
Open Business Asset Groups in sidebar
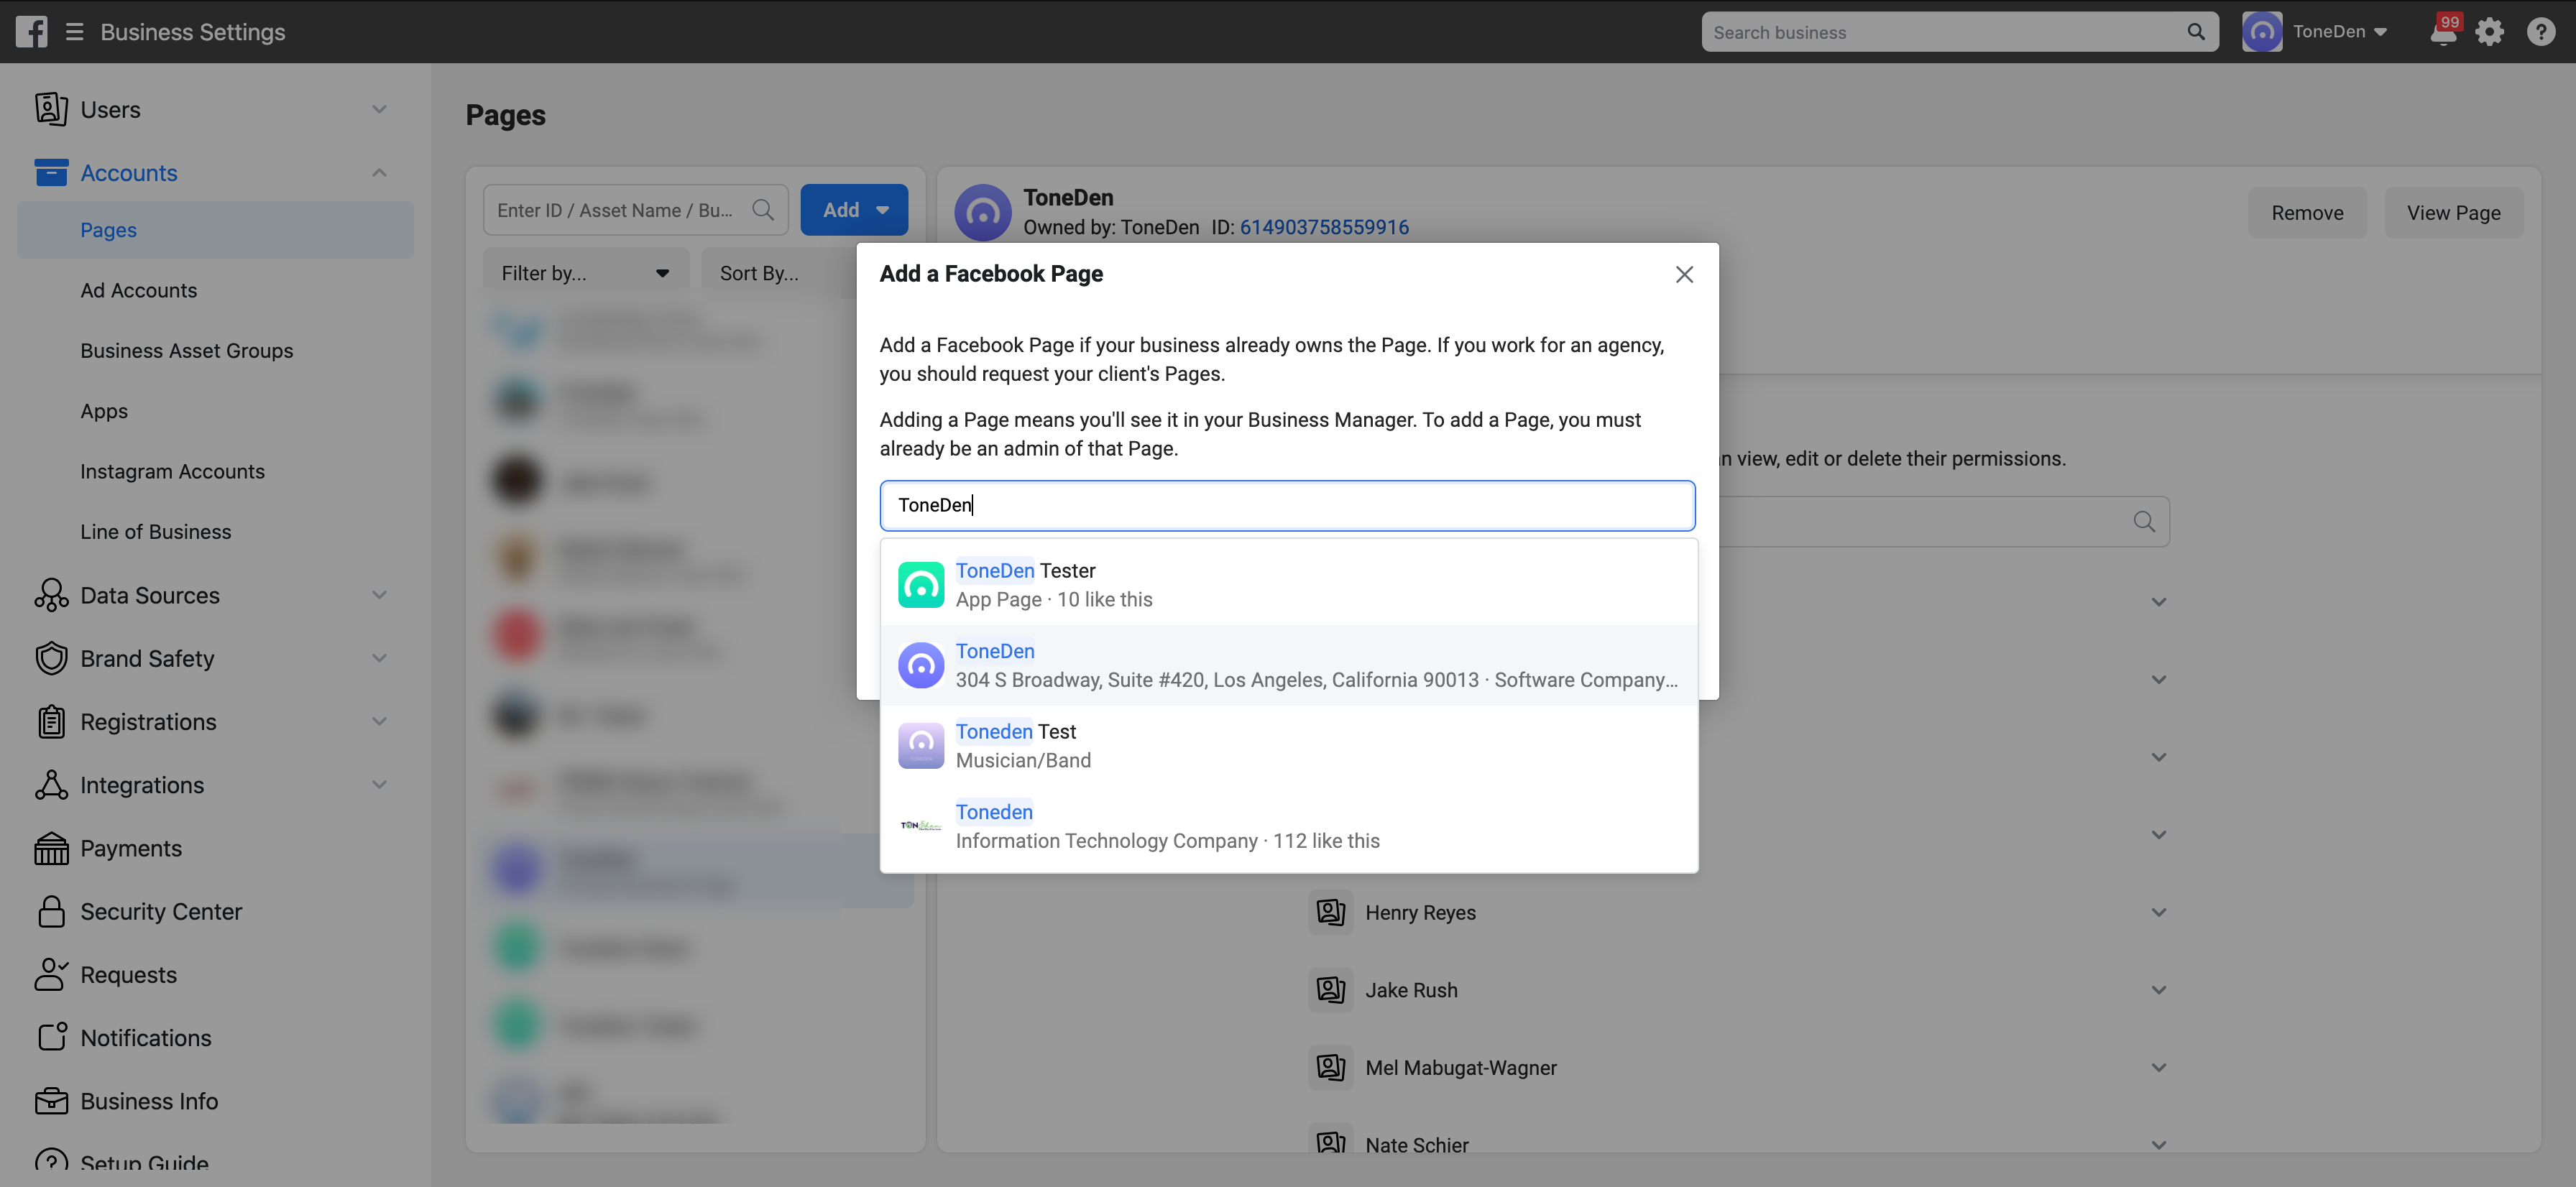(x=186, y=351)
